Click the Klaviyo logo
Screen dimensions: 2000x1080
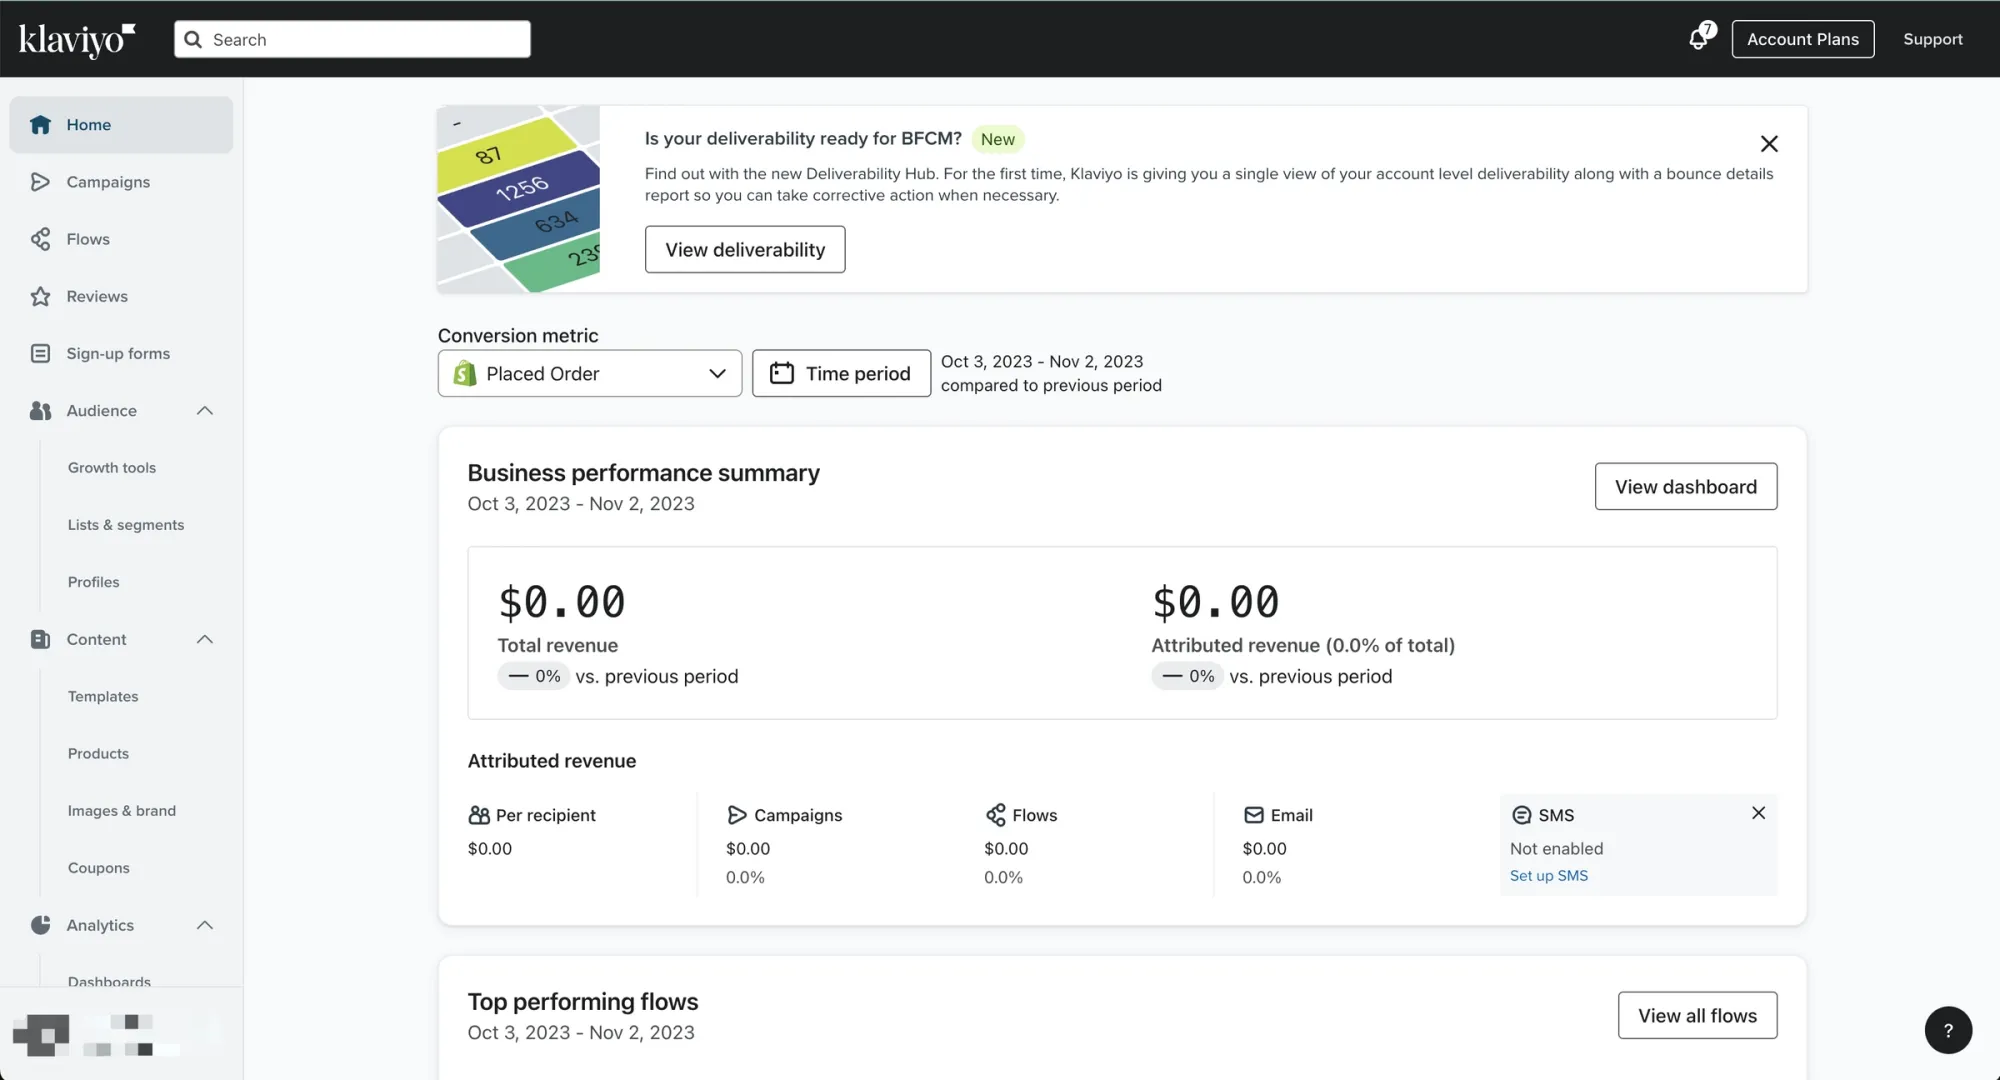pos(77,40)
